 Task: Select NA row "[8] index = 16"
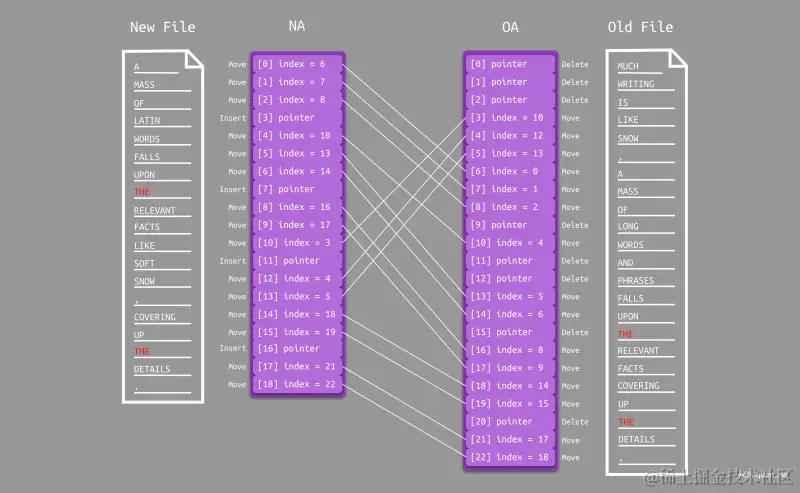[297, 207]
